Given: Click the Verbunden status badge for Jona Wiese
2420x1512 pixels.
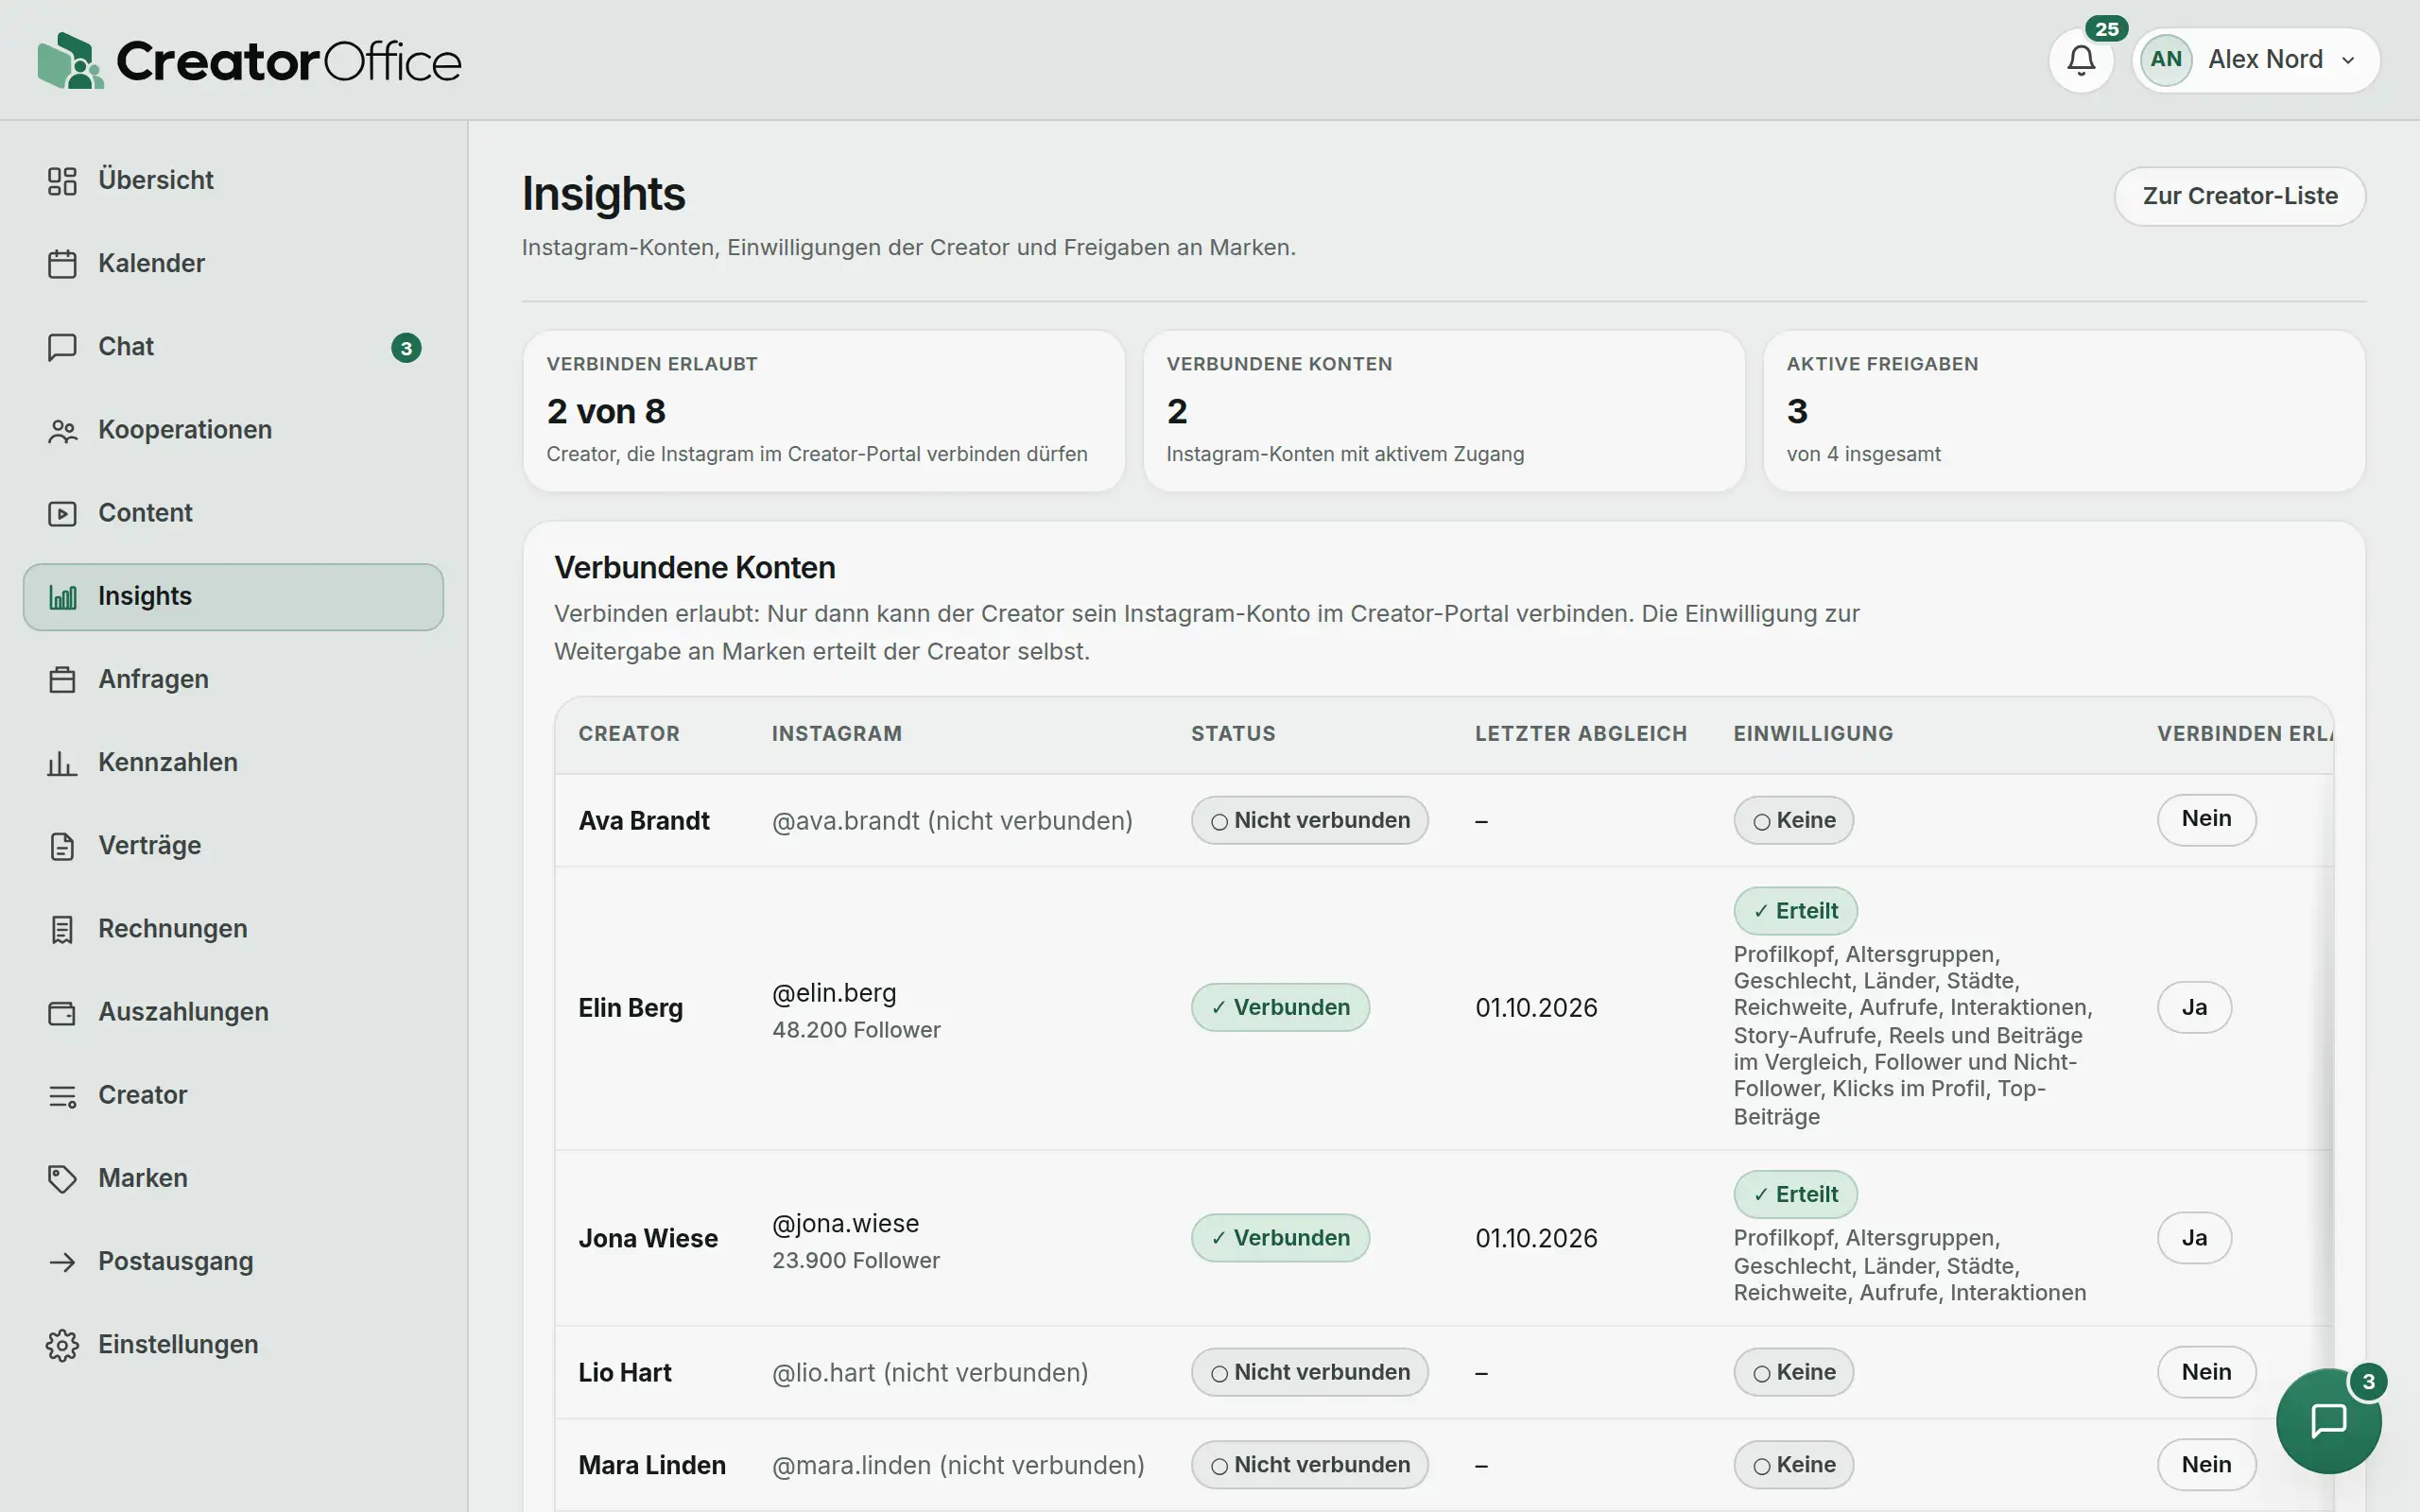Looking at the screenshot, I should click(x=1280, y=1238).
